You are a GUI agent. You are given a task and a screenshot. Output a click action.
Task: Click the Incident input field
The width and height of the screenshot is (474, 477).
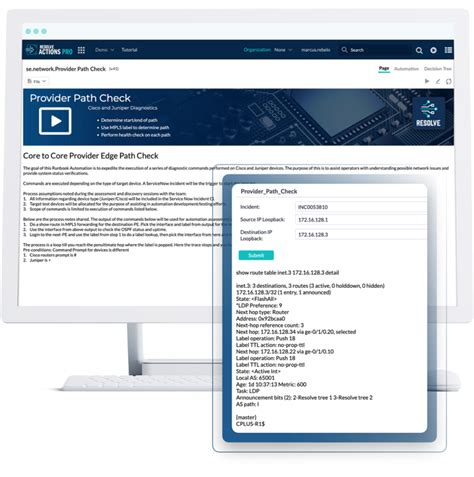pyautogui.click(x=361, y=207)
